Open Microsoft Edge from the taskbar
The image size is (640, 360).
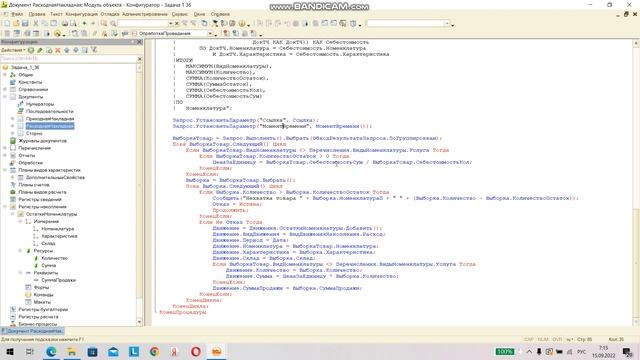(x=51, y=351)
